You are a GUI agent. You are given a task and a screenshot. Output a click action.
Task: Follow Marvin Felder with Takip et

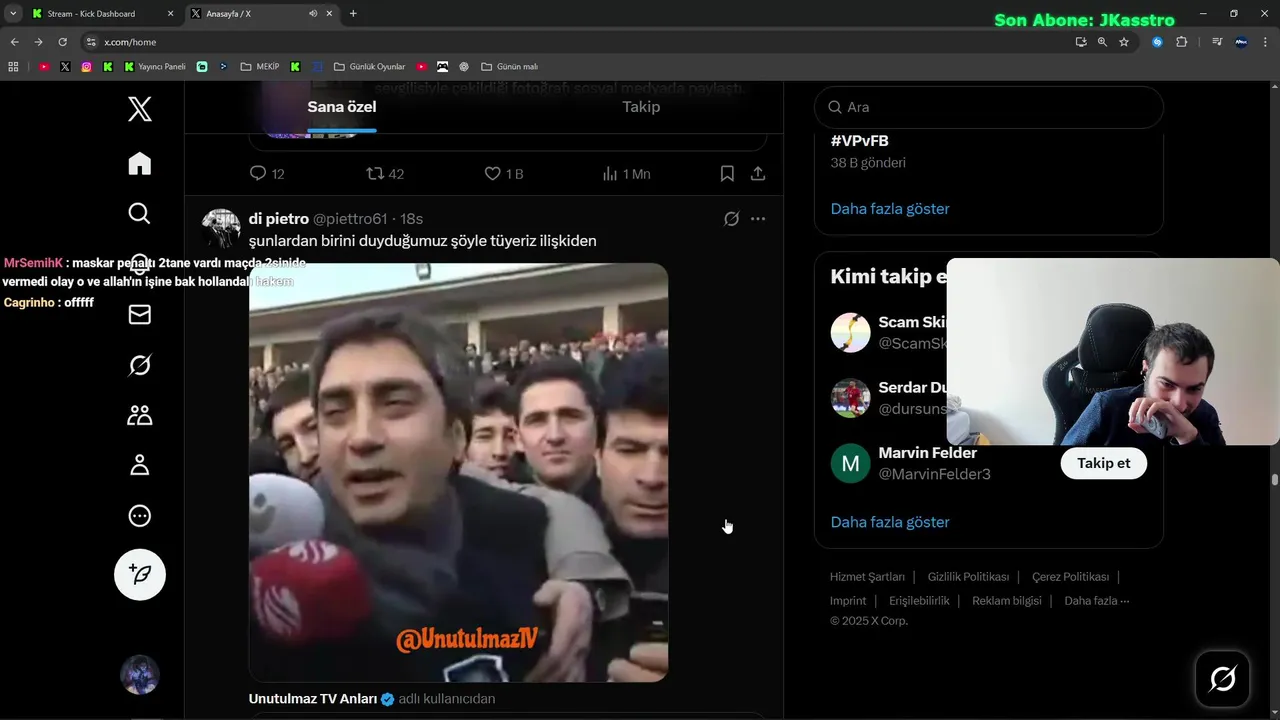(x=1103, y=463)
